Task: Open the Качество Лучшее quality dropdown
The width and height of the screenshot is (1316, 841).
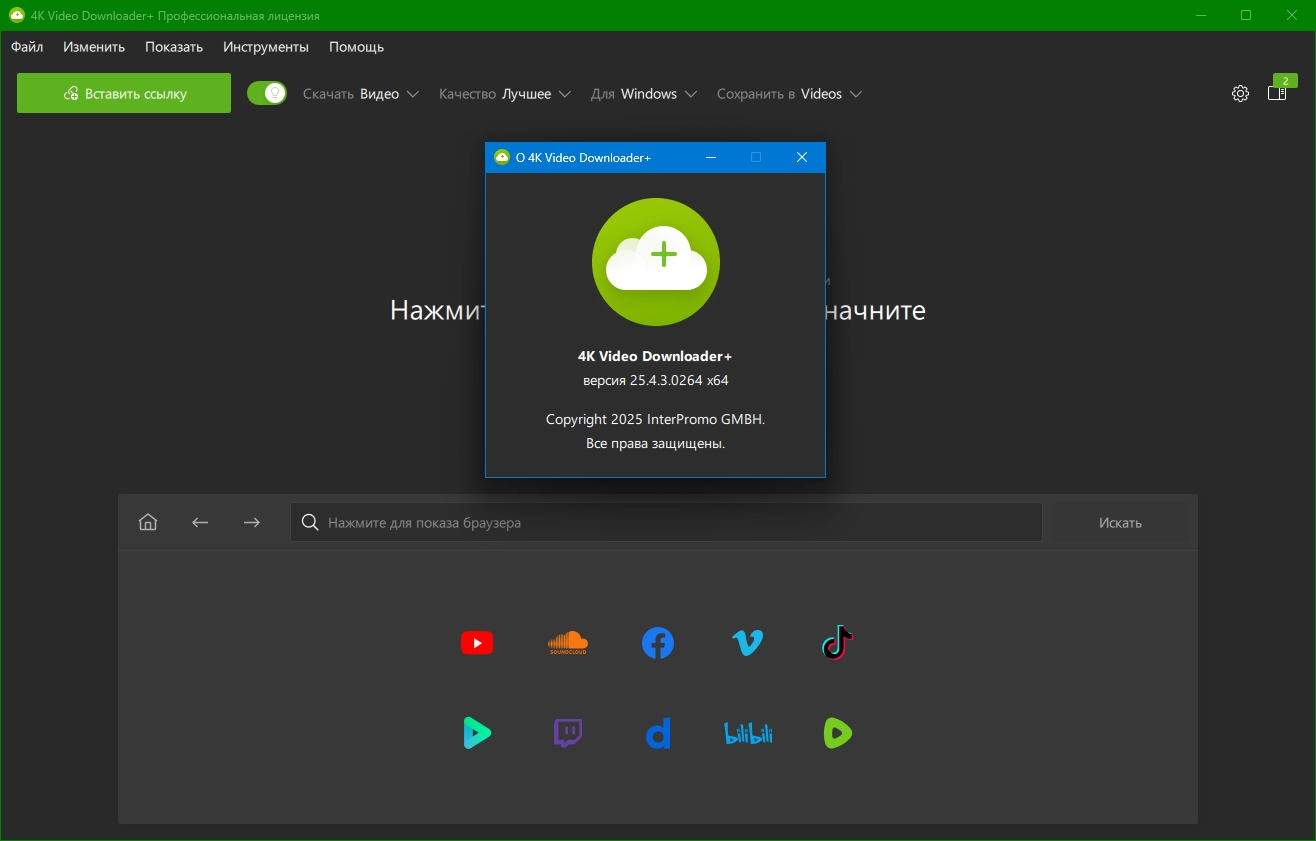Action: [504, 94]
